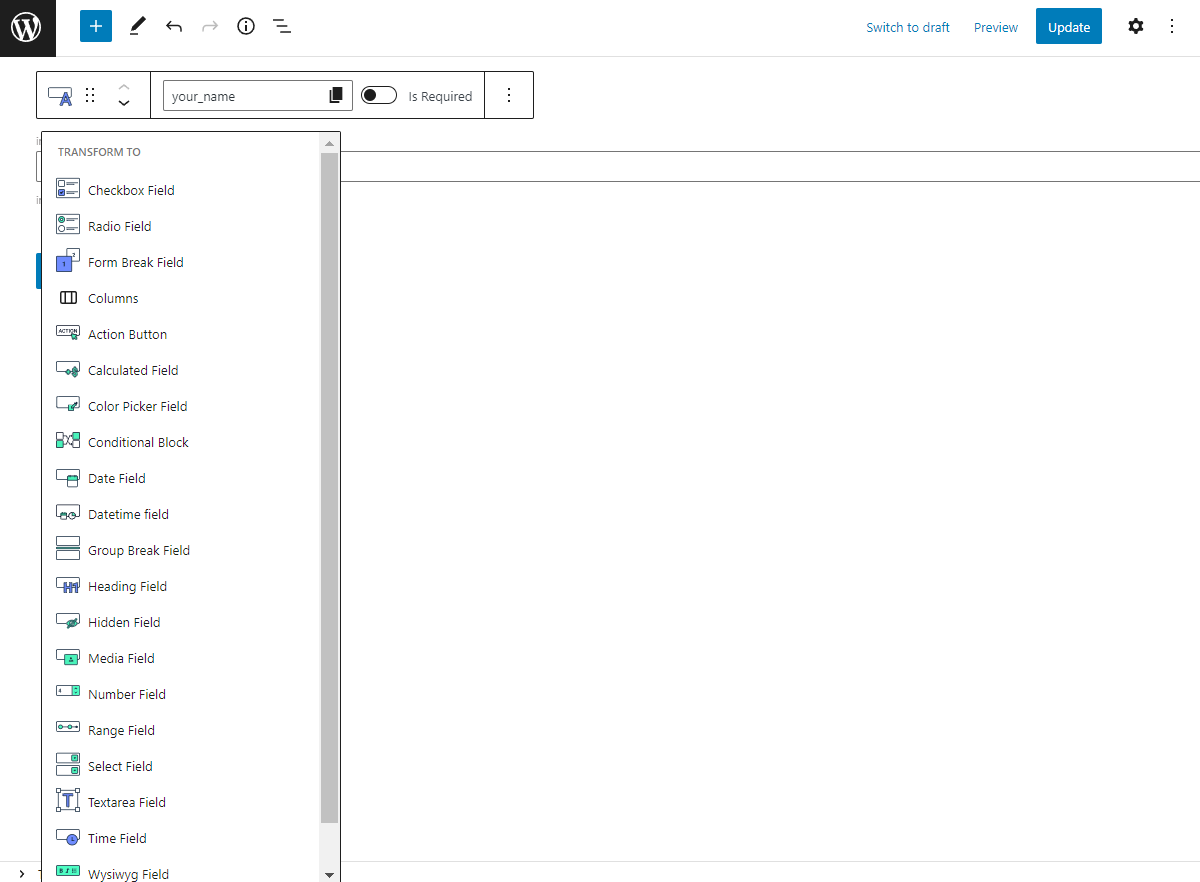This screenshot has height=882, width=1200.
Task: Copy the your_name meta key via the copy icon
Action: (x=336, y=95)
